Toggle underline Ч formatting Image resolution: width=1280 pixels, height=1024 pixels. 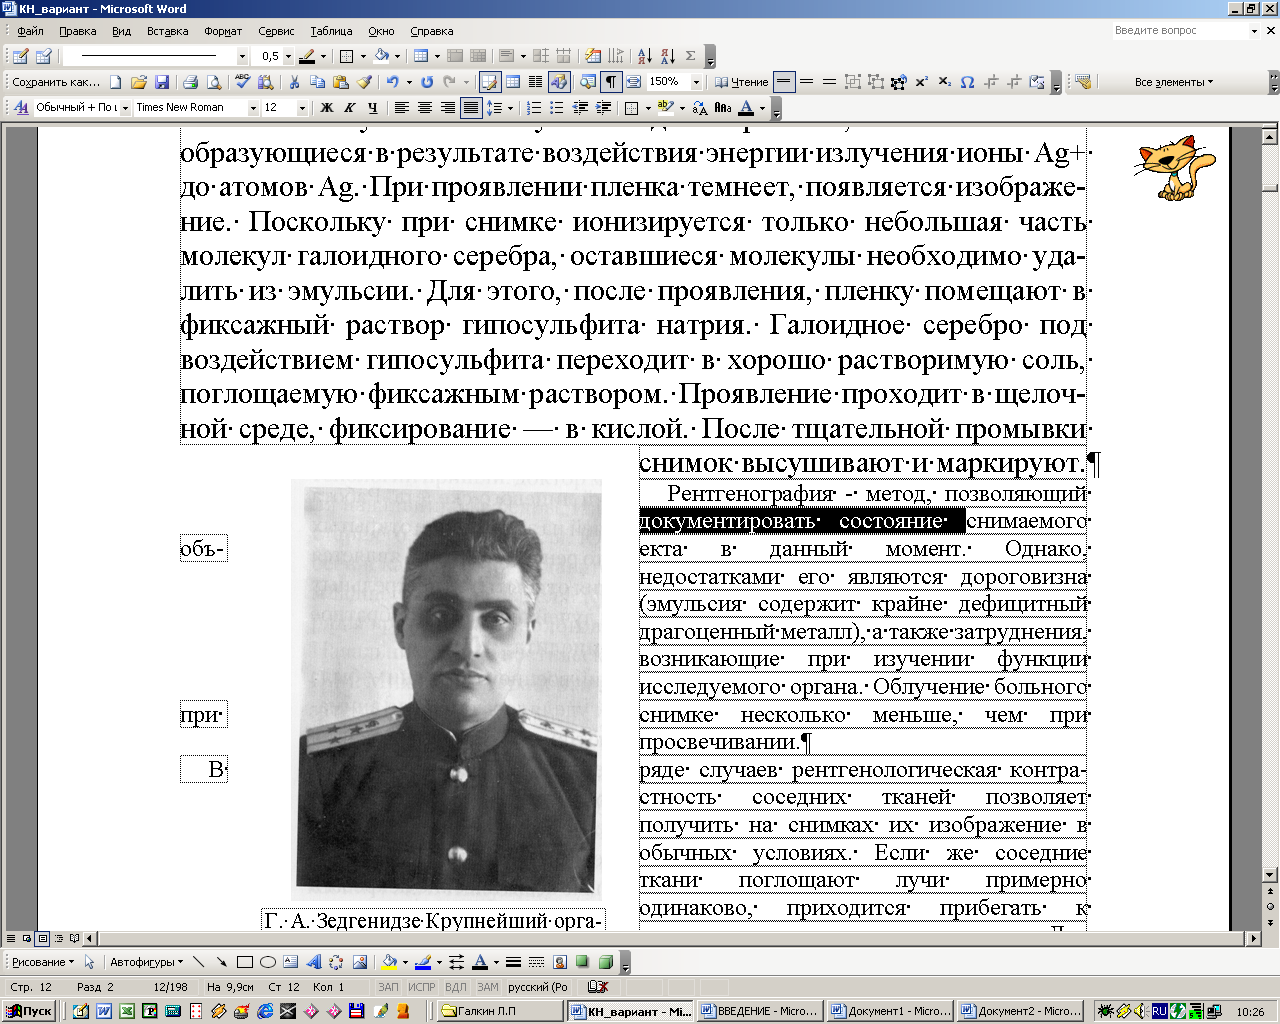pyautogui.click(x=372, y=107)
